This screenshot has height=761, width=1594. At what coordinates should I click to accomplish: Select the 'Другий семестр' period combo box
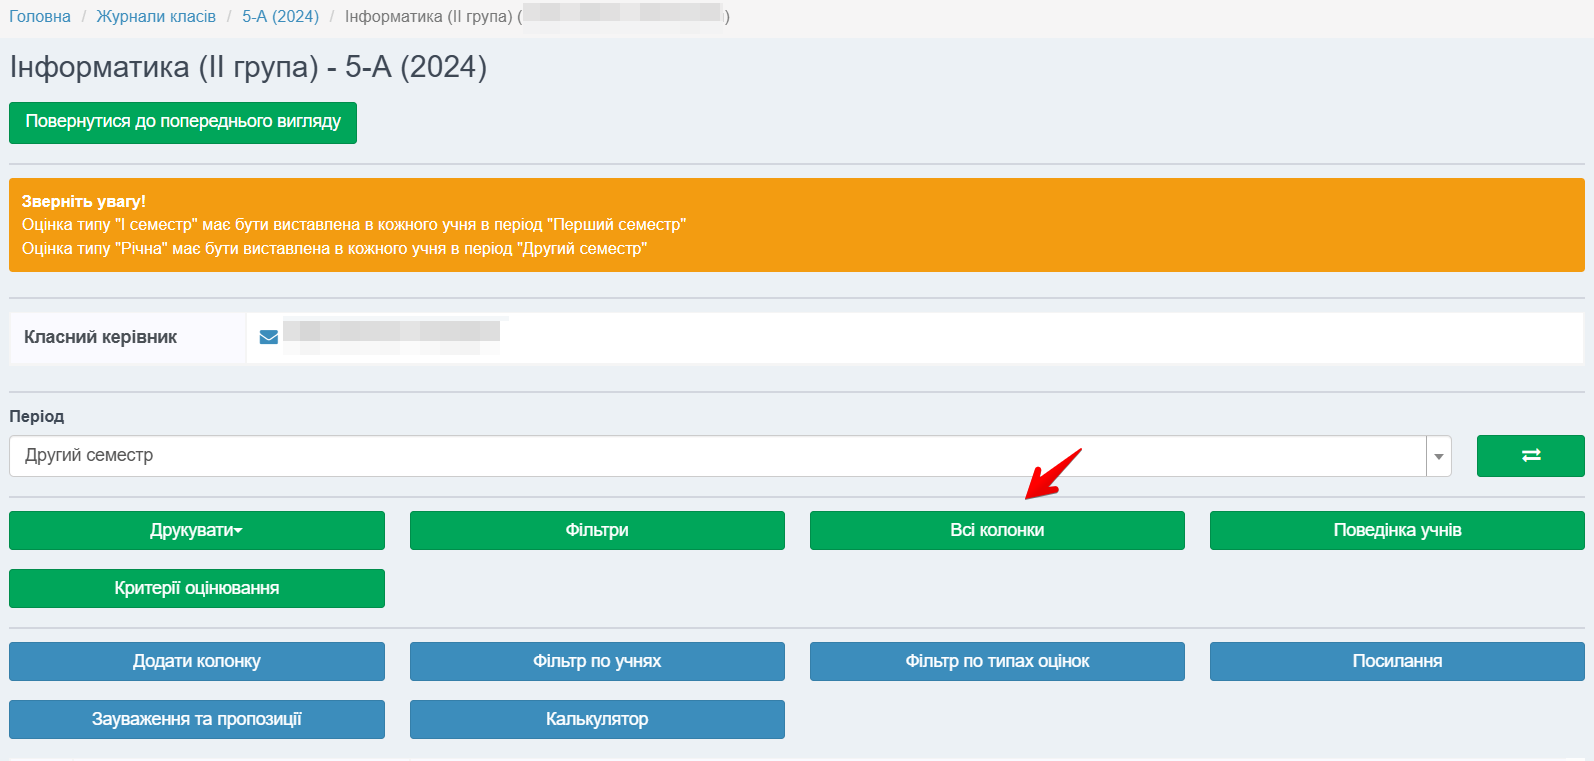[x=716, y=456]
